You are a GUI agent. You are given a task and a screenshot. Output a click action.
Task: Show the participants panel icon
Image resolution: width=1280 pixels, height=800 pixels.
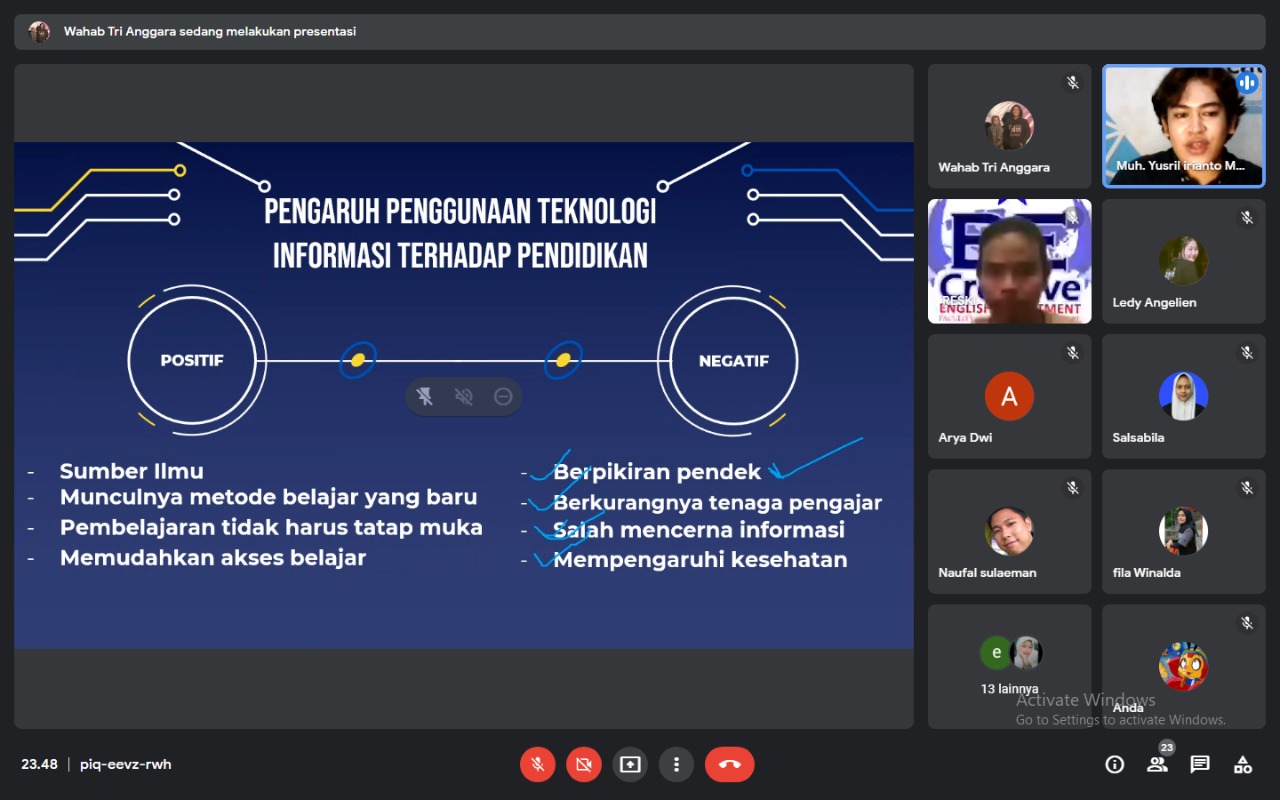coord(1156,764)
